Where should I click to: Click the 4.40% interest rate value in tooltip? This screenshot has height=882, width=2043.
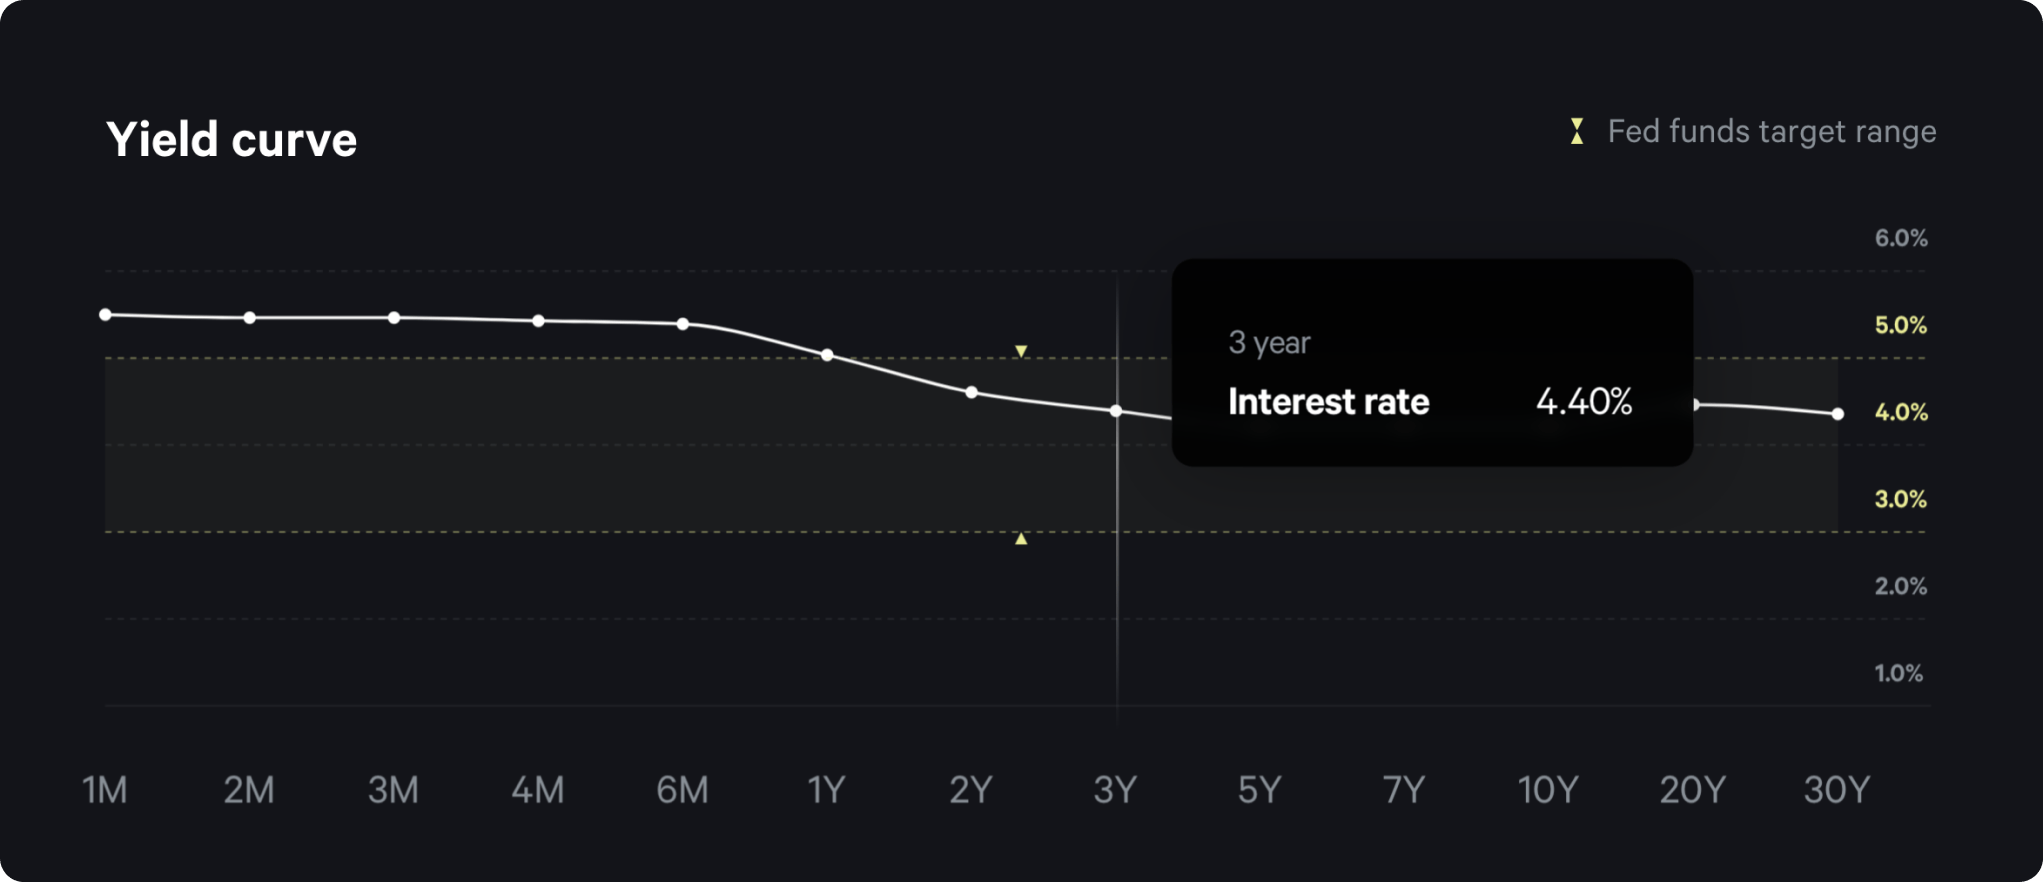tap(1583, 402)
